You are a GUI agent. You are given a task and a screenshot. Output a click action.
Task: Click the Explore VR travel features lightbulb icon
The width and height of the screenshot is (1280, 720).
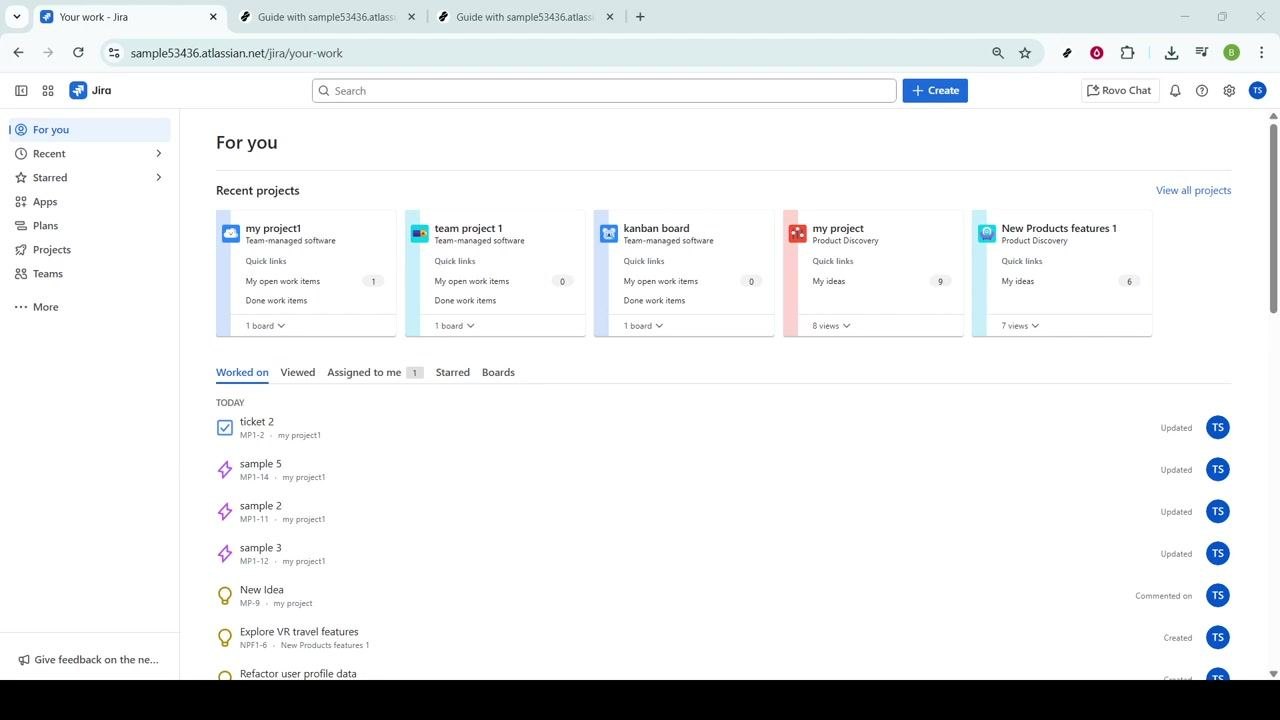(x=225, y=638)
